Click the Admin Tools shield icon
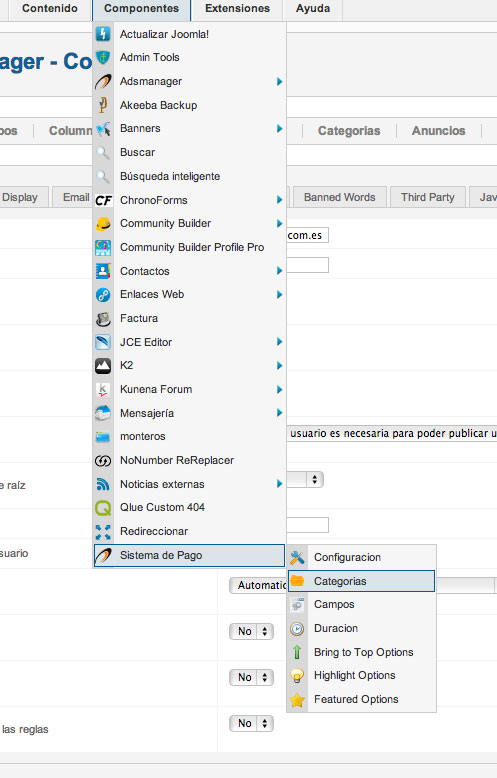The width and height of the screenshot is (497, 778). tap(103, 58)
